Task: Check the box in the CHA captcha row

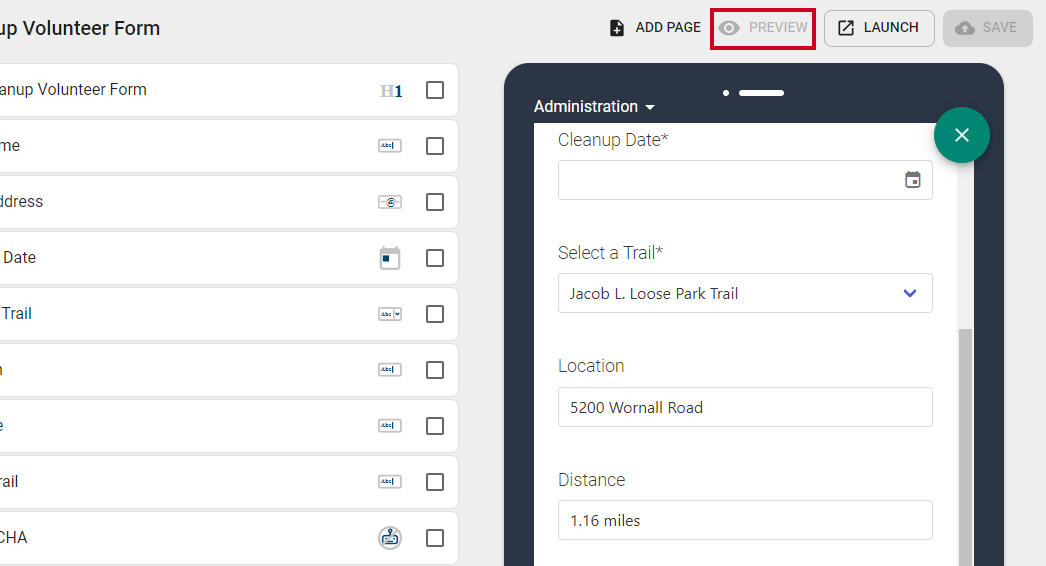Action: click(435, 538)
